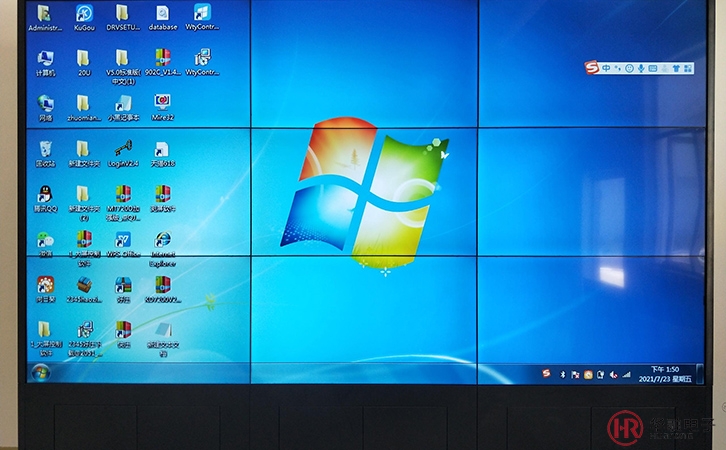The width and height of the screenshot is (726, 450).
Task: Open the database file icon
Action: 163,18
